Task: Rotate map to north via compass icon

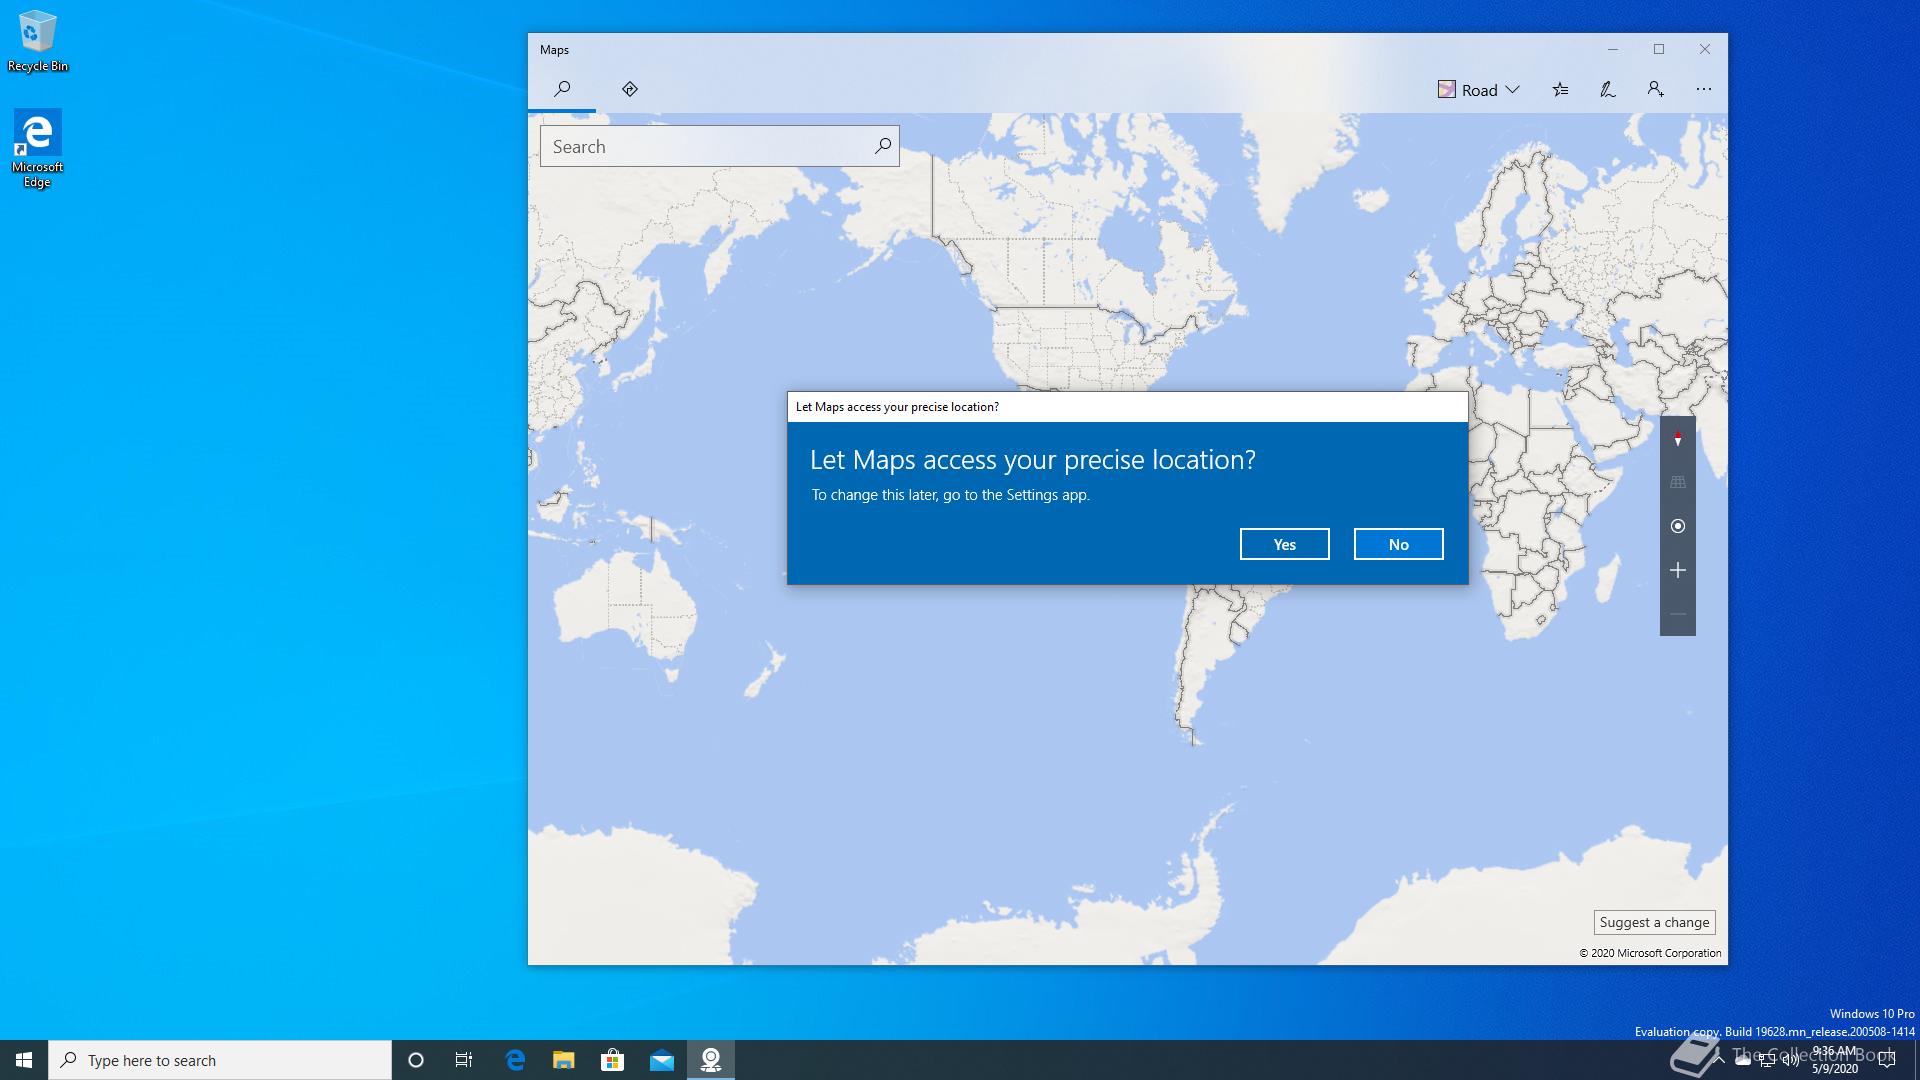Action: 1678,439
